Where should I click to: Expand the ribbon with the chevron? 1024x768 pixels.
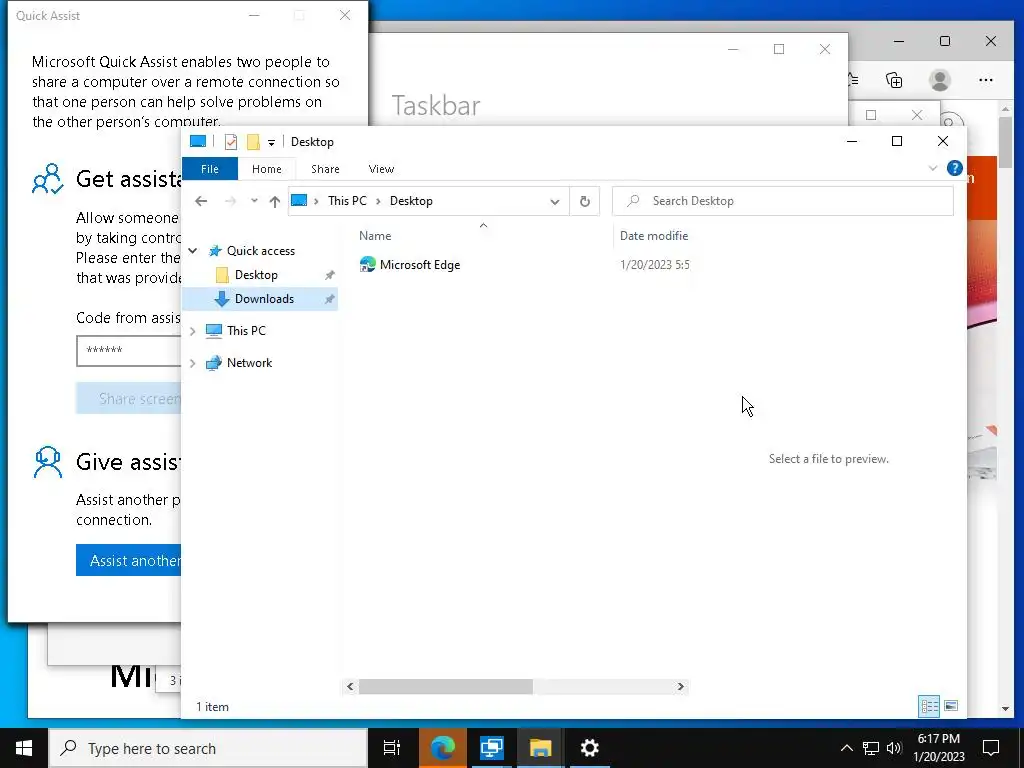pyautogui.click(x=933, y=168)
